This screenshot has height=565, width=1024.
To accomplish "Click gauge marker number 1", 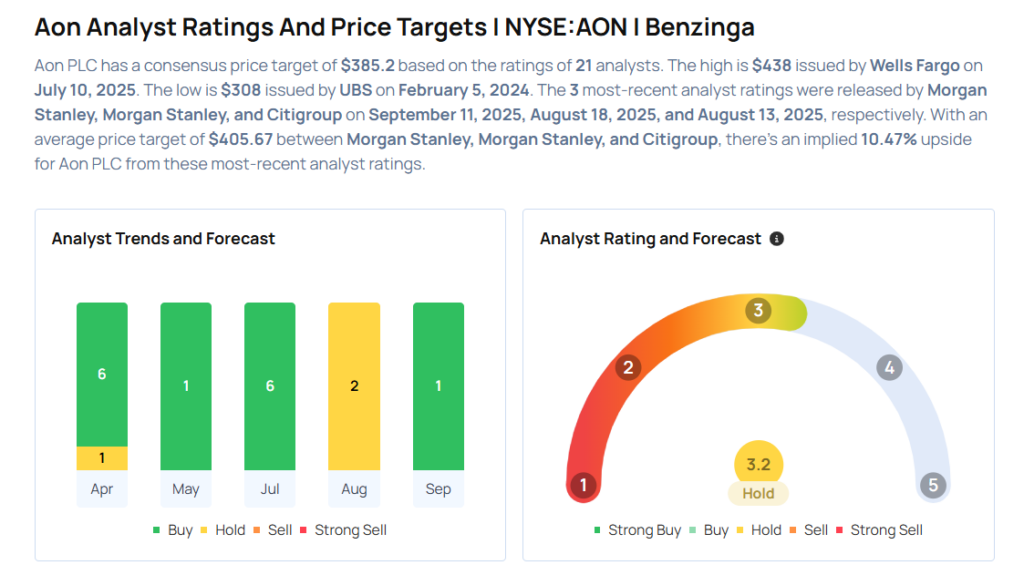I will coord(582,487).
